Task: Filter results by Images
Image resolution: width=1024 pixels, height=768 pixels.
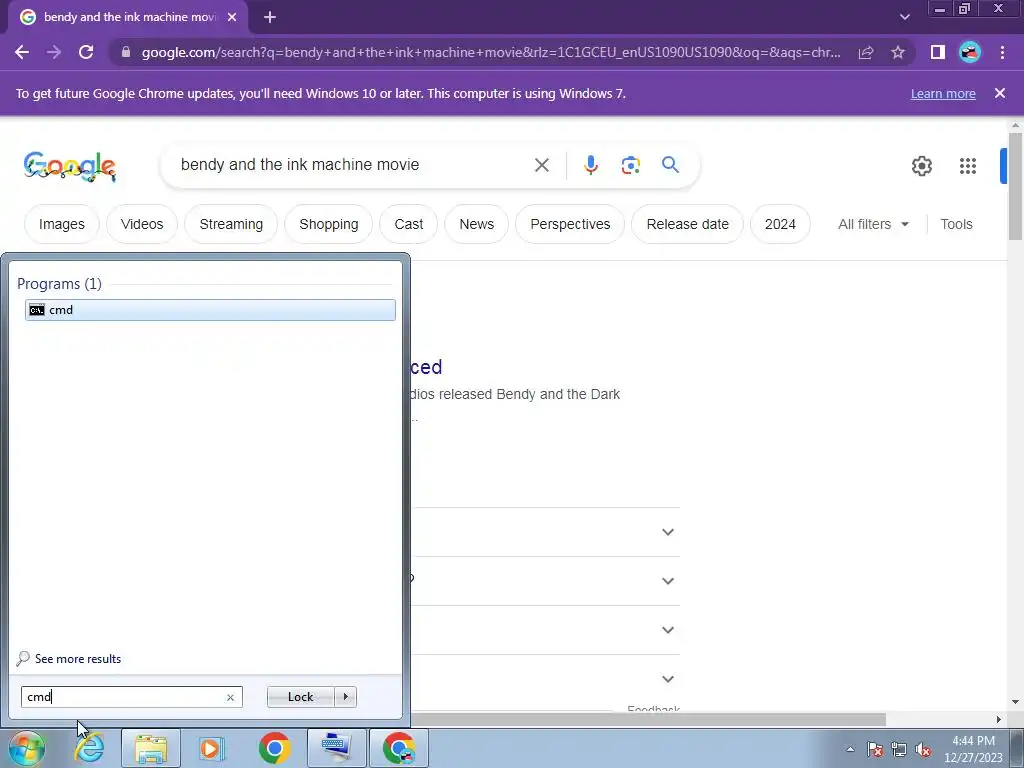Action: point(62,224)
